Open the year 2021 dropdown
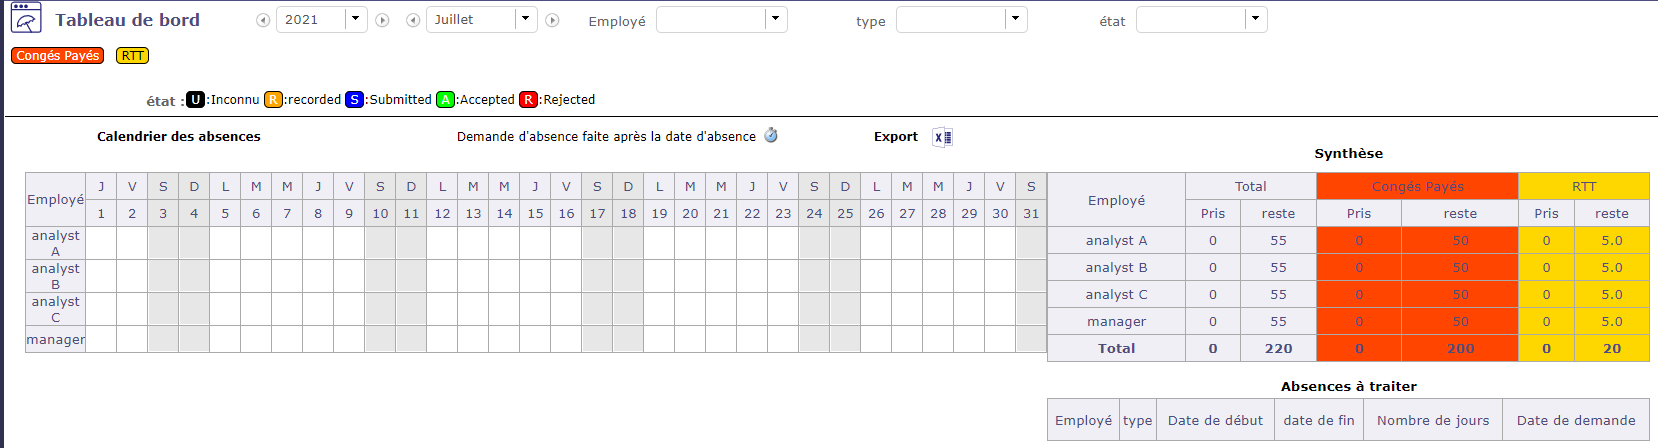Viewport: 1658px width, 448px height. tap(356, 19)
